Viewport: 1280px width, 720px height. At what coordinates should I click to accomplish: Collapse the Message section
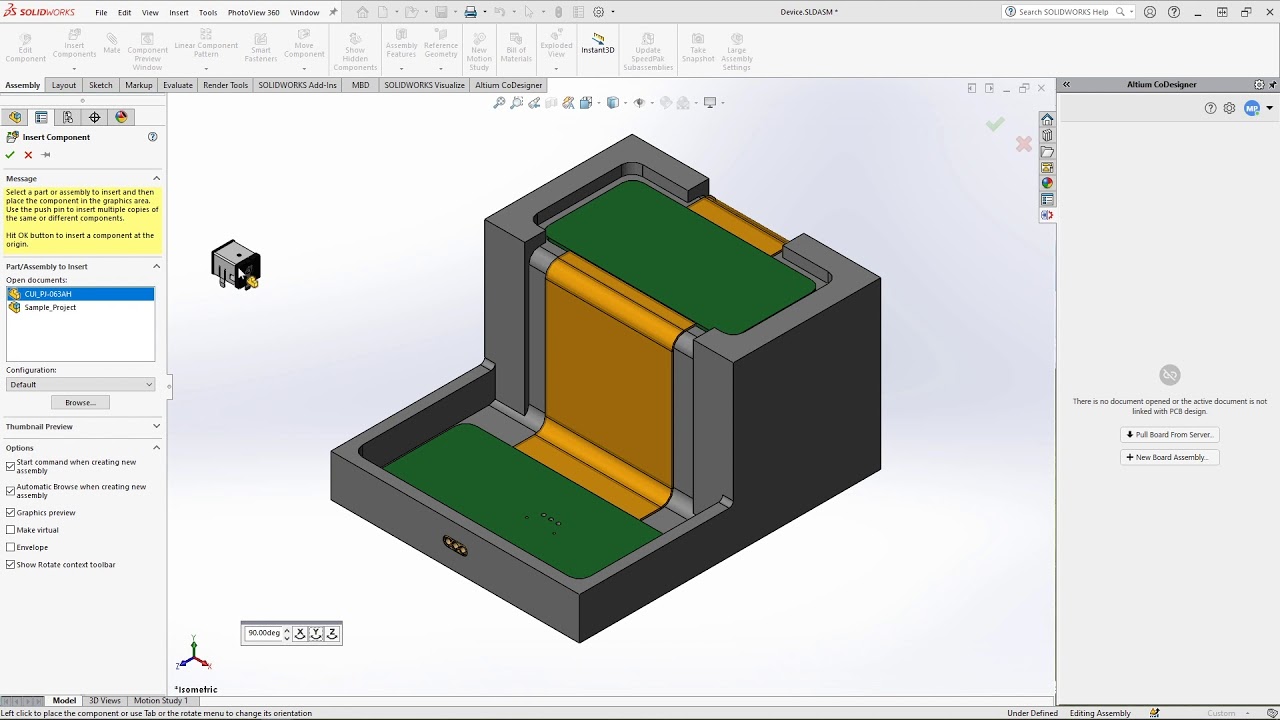(x=156, y=178)
